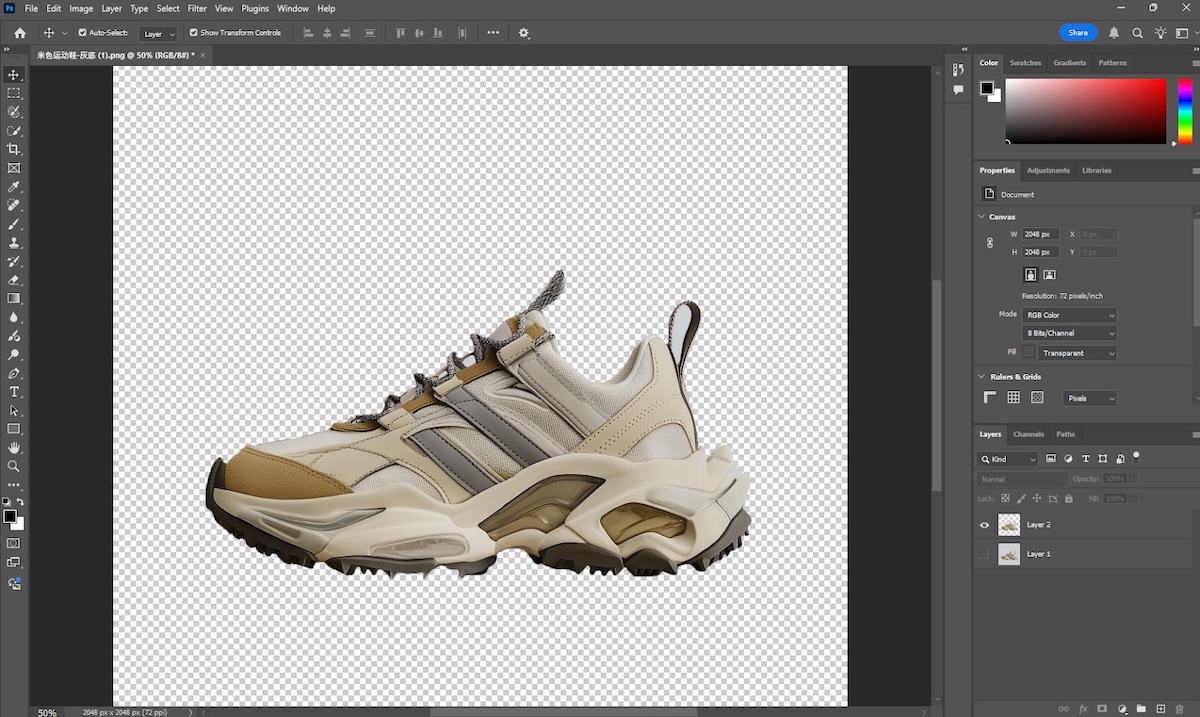Viewport: 1200px width, 717px height.
Task: Open the 8 Bits/Channel dropdown
Action: pos(1069,333)
